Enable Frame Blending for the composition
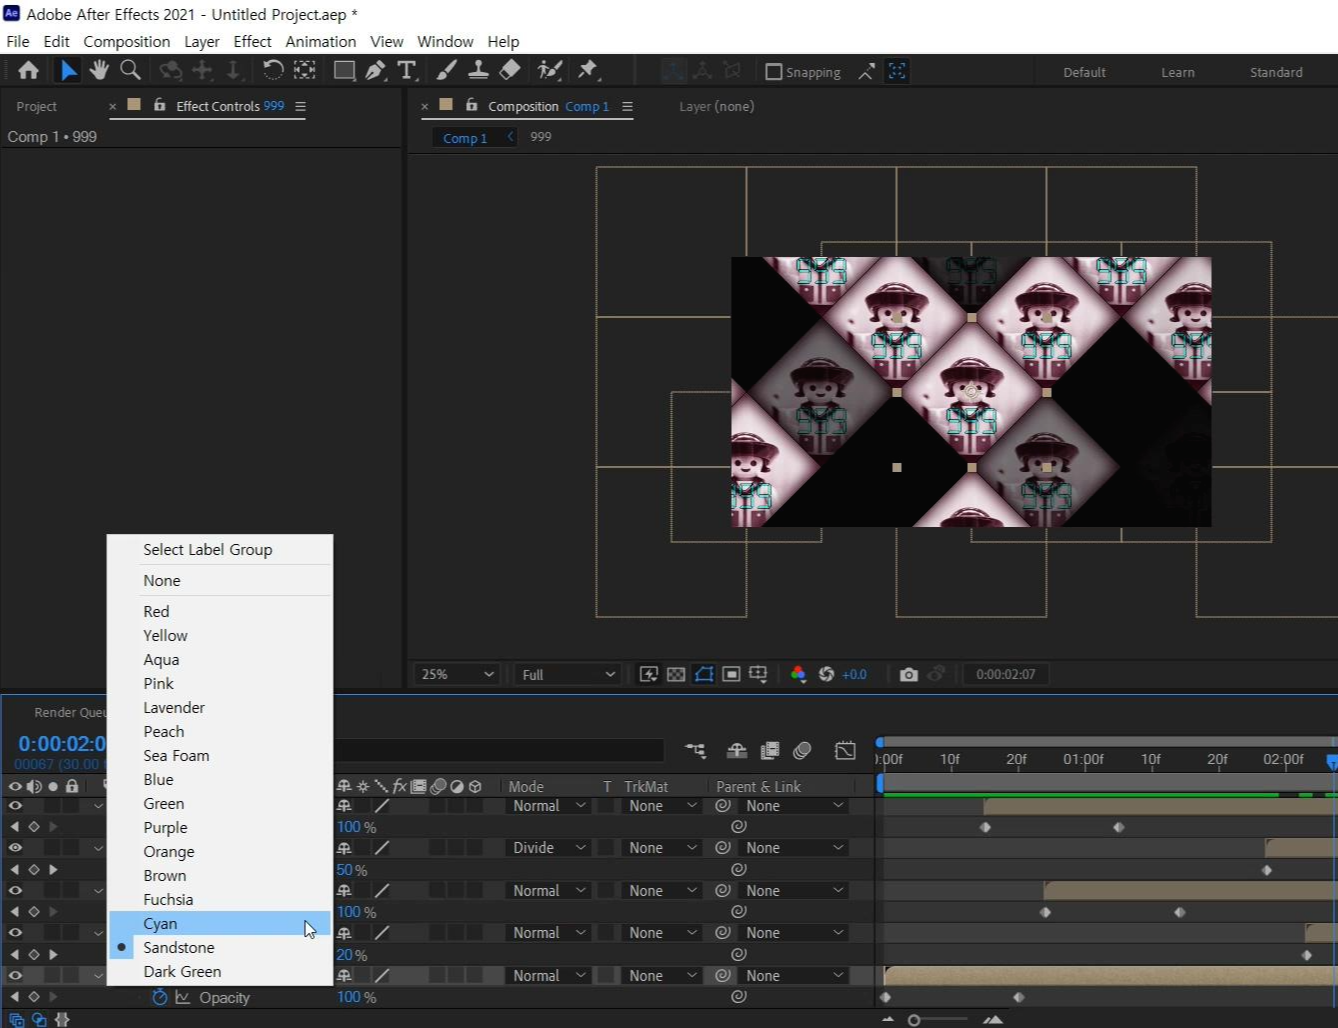 (770, 750)
